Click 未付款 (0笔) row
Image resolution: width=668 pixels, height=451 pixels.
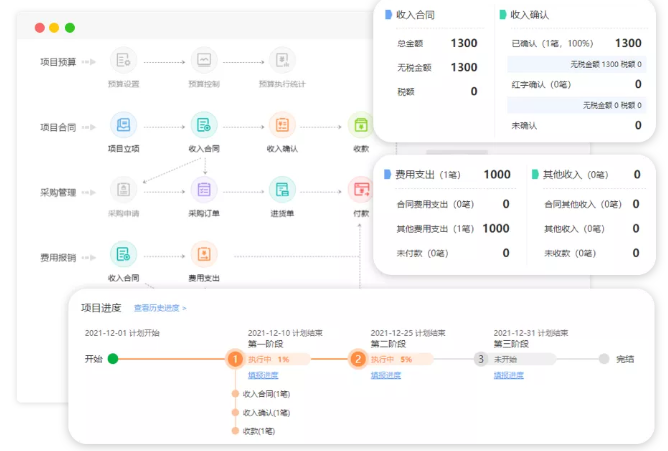coord(453,253)
